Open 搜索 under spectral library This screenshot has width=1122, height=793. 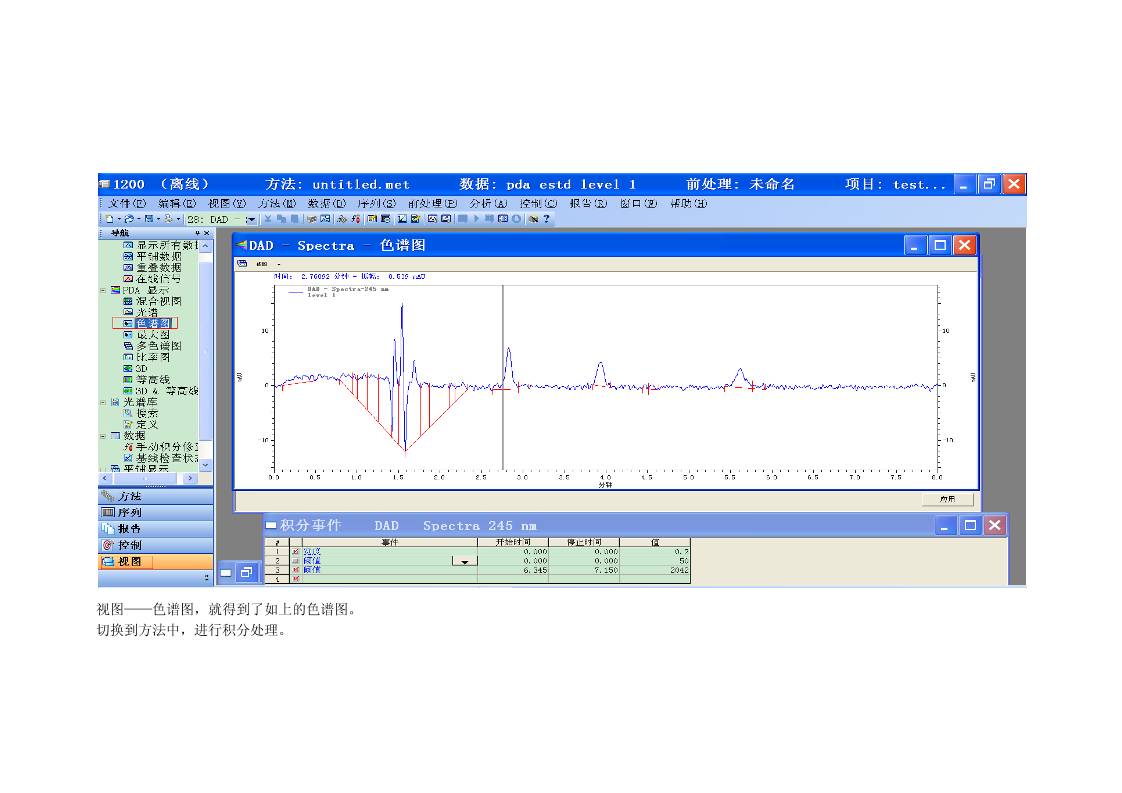[146, 413]
